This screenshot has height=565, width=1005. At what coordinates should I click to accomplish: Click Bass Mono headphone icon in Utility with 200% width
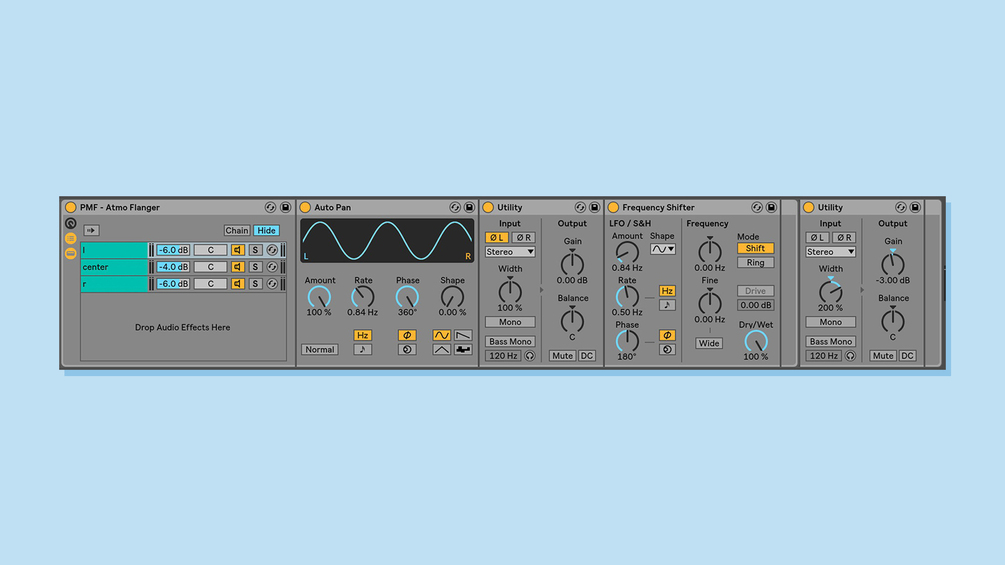click(850, 356)
